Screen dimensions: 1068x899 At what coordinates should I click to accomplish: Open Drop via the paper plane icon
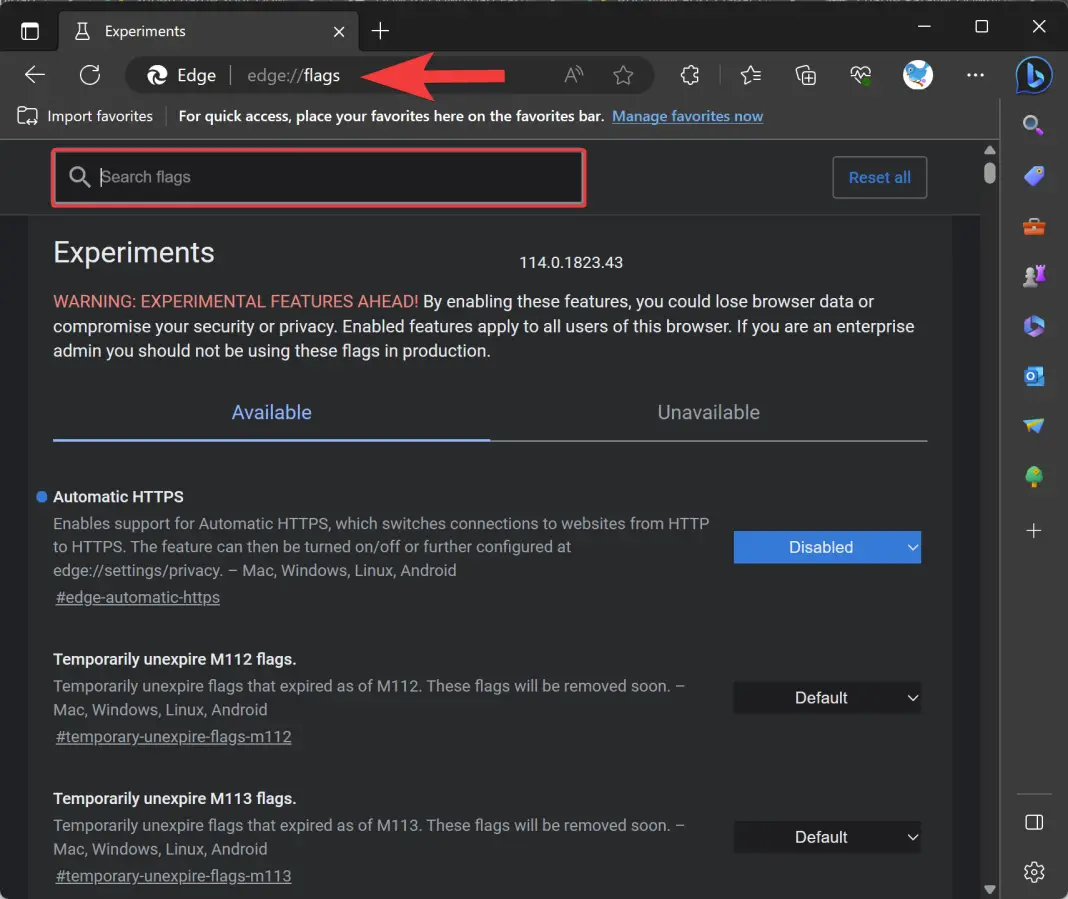[1034, 427]
